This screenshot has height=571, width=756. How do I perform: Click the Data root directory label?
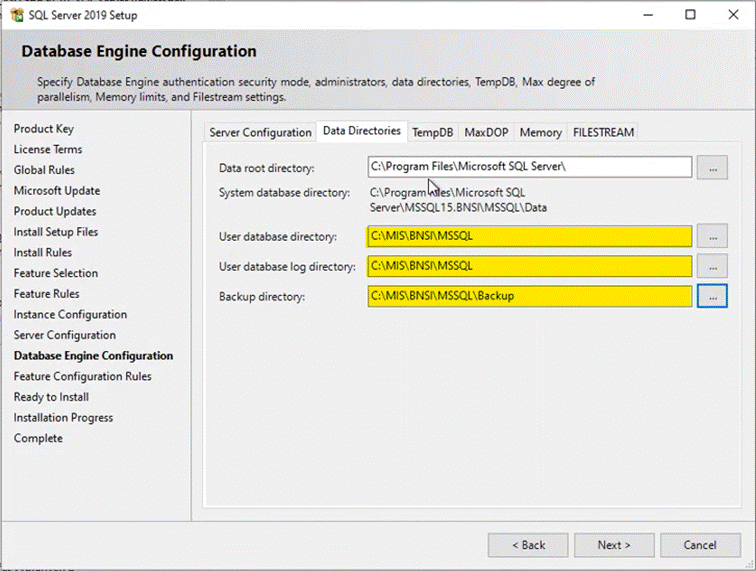[267, 168]
